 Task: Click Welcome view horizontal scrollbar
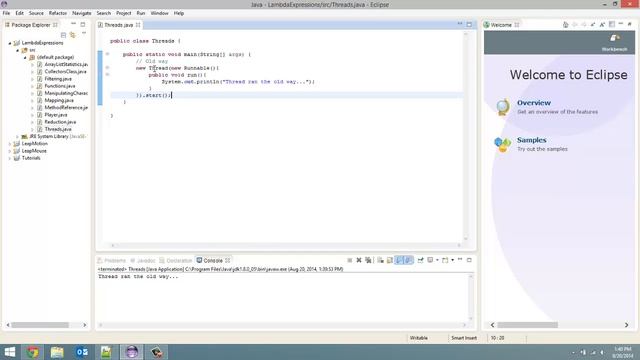pyautogui.click(x=527, y=325)
